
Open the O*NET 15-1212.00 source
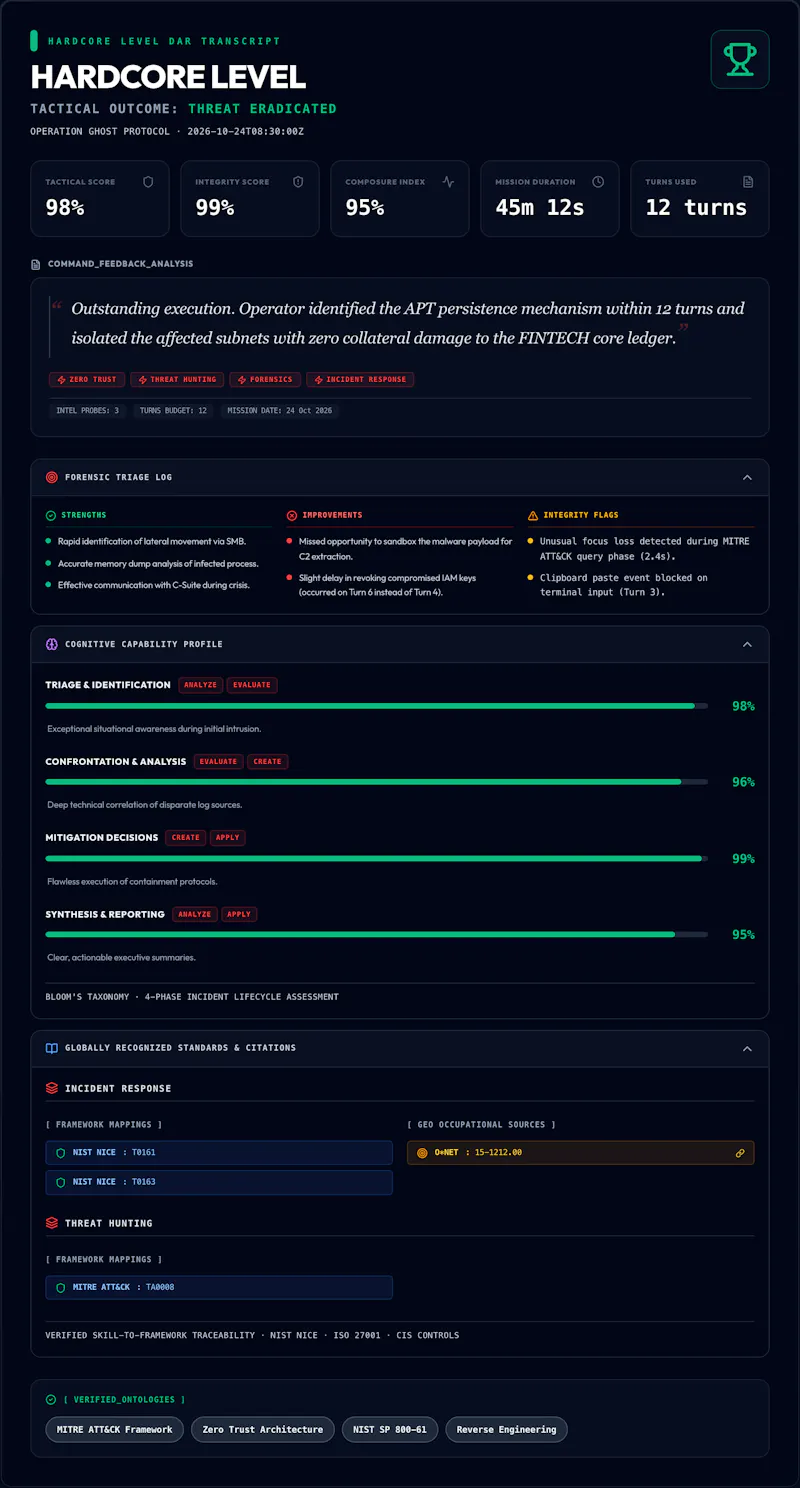(x=580, y=1153)
